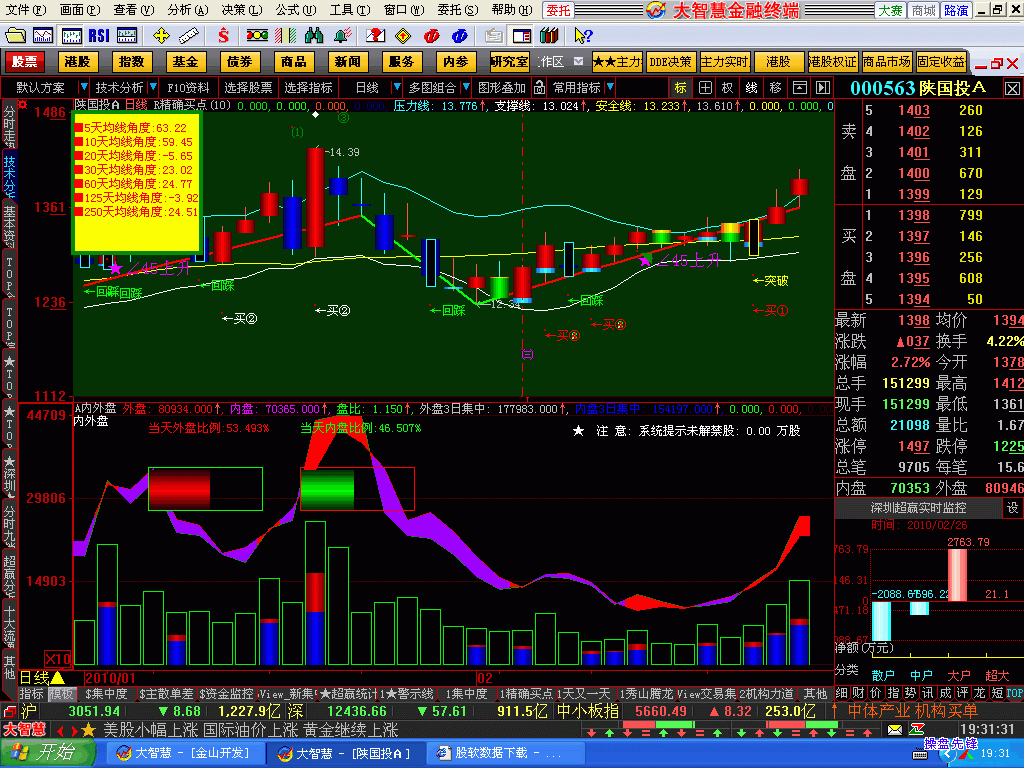Screen dimensions: 1024x768
Task: Open the 分析(A) menu
Action: click(187, 10)
